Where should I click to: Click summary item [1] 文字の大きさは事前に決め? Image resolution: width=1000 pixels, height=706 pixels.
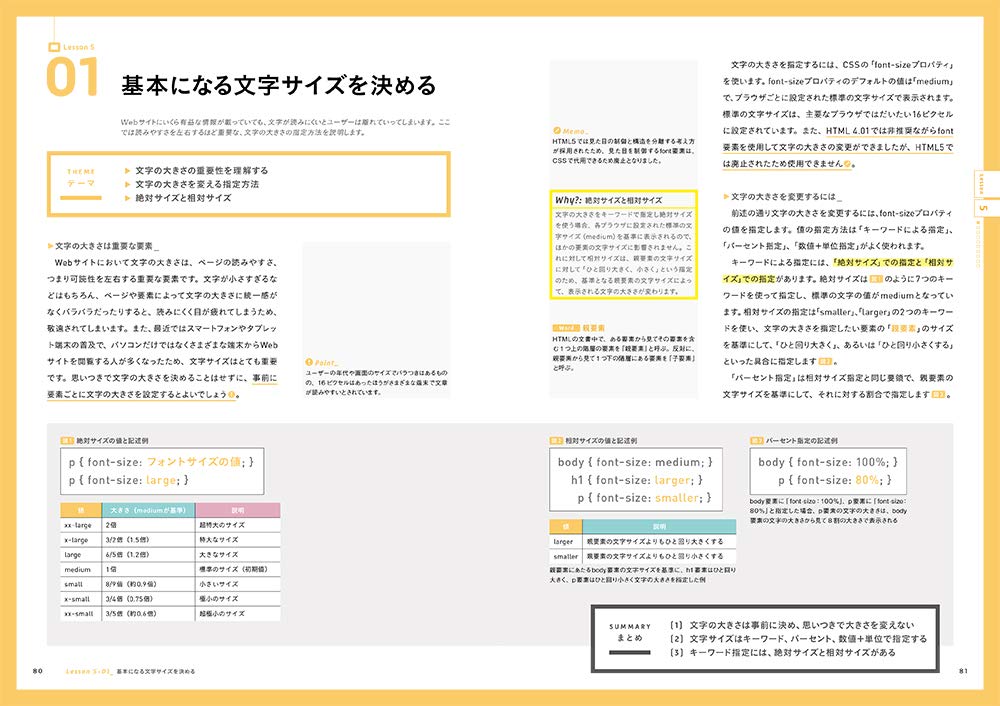pyautogui.click(x=792, y=626)
